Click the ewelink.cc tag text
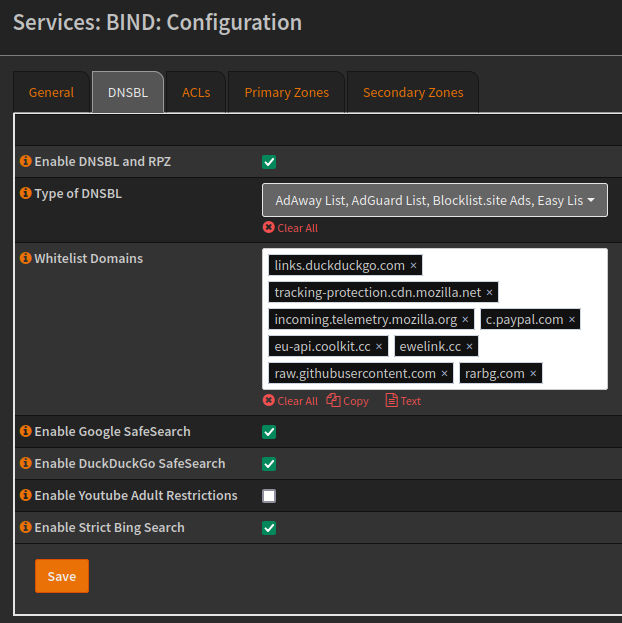This screenshot has height=623, width=622. click(430, 346)
